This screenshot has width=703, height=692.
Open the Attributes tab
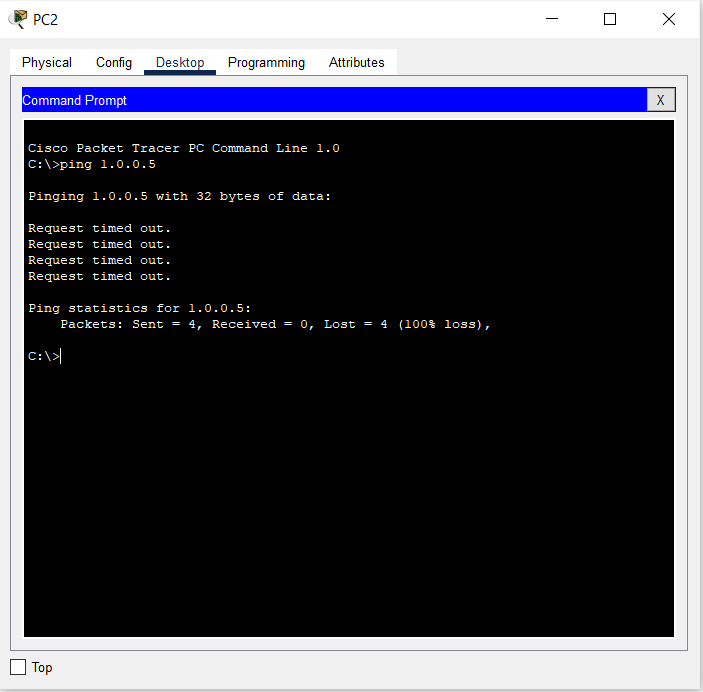(356, 62)
